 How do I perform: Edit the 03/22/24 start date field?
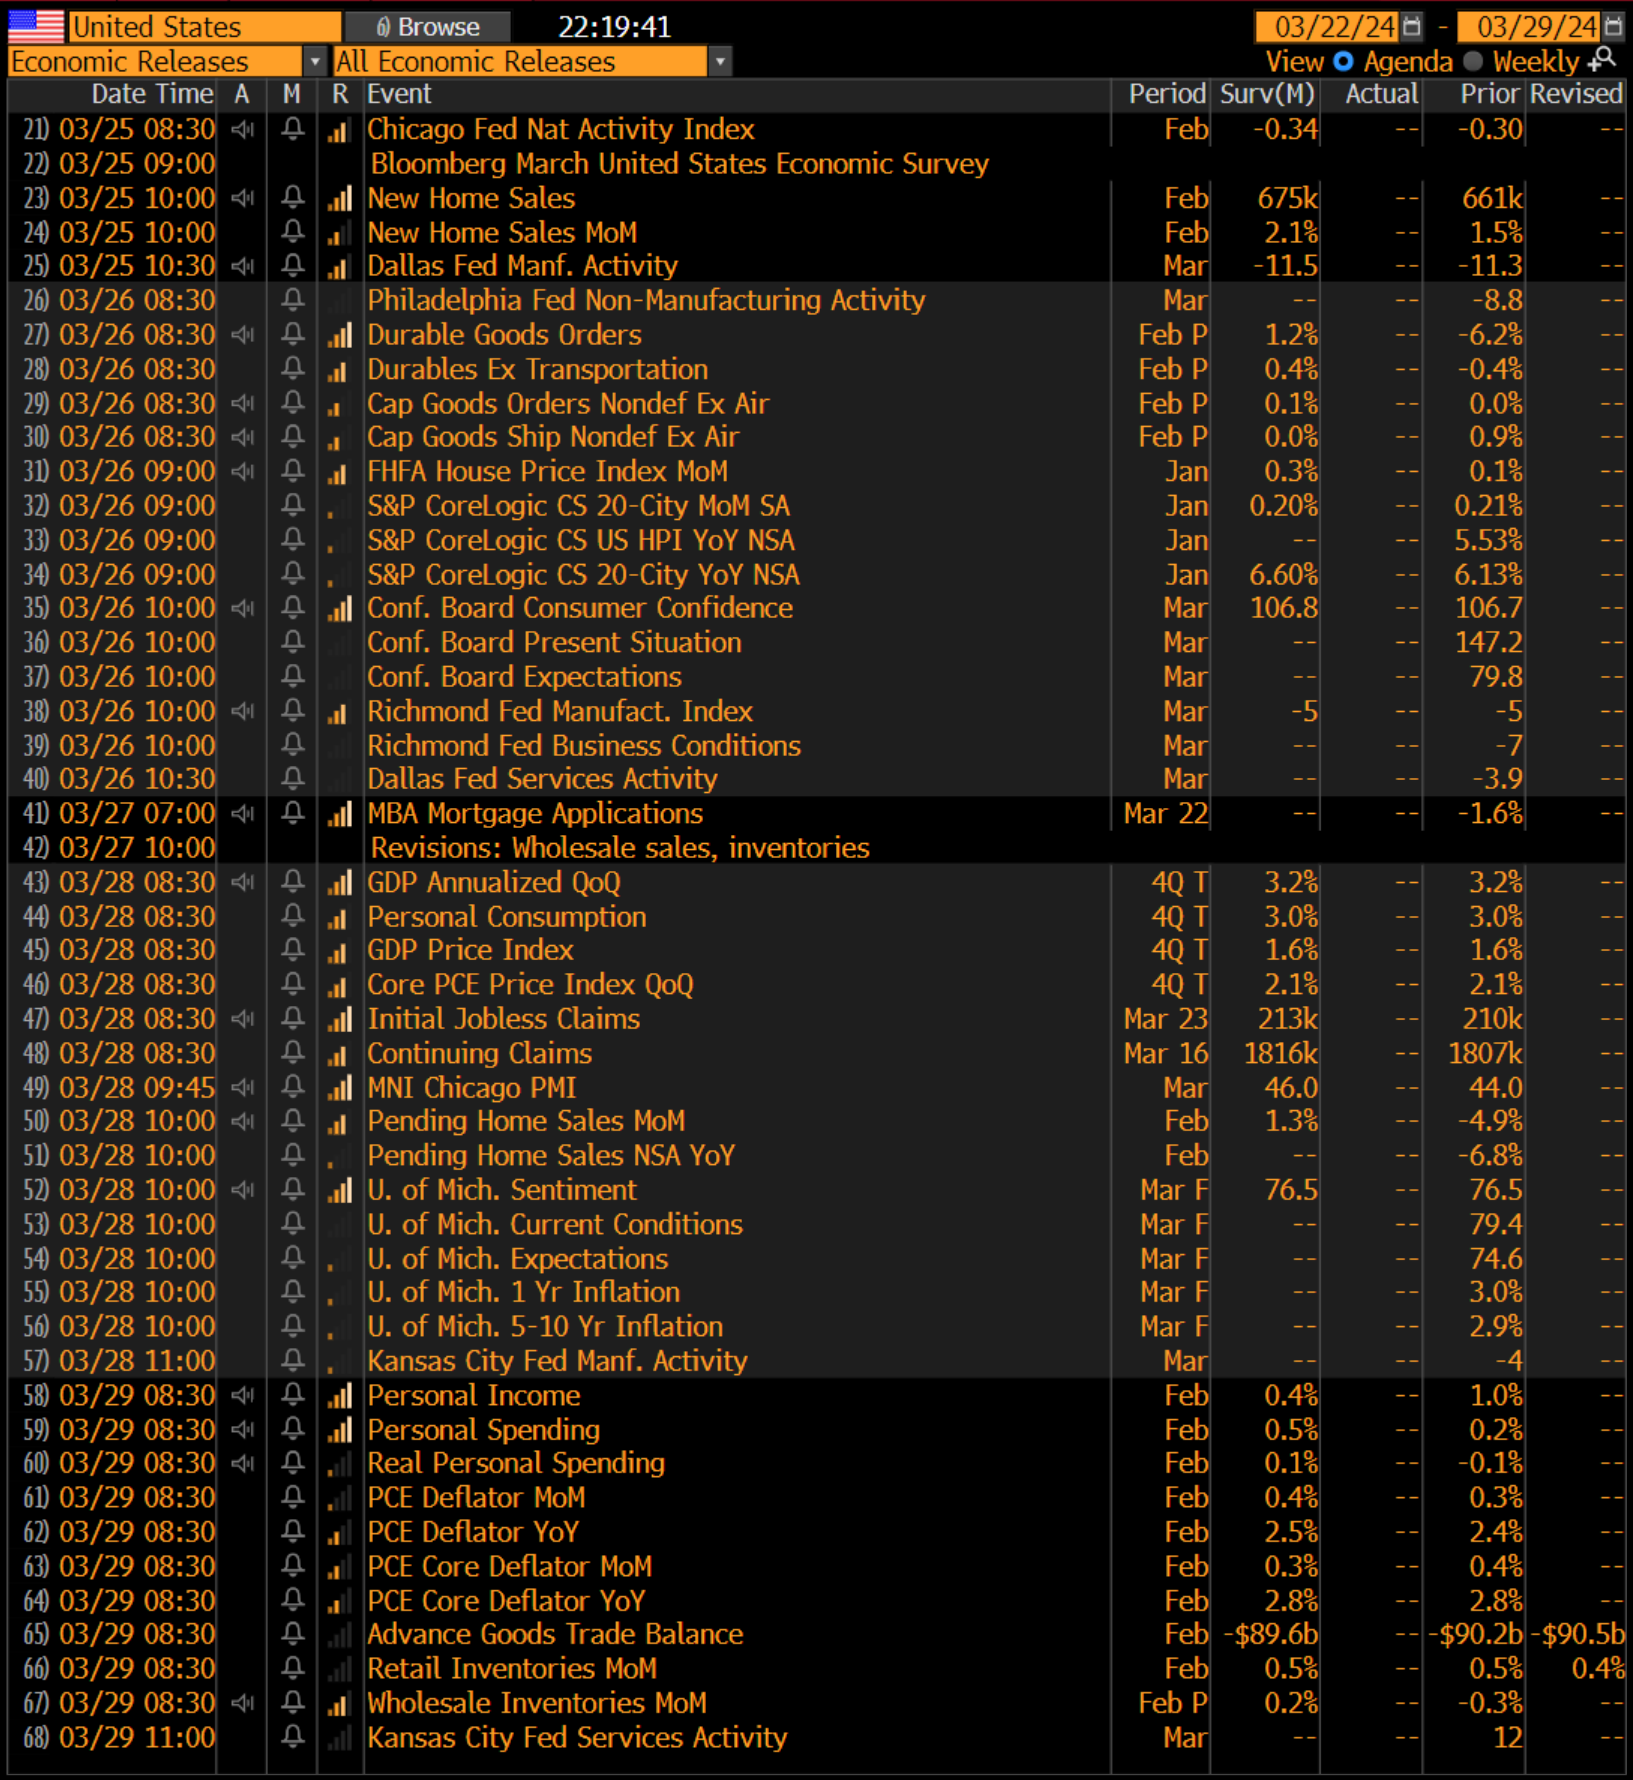pos(1328,26)
